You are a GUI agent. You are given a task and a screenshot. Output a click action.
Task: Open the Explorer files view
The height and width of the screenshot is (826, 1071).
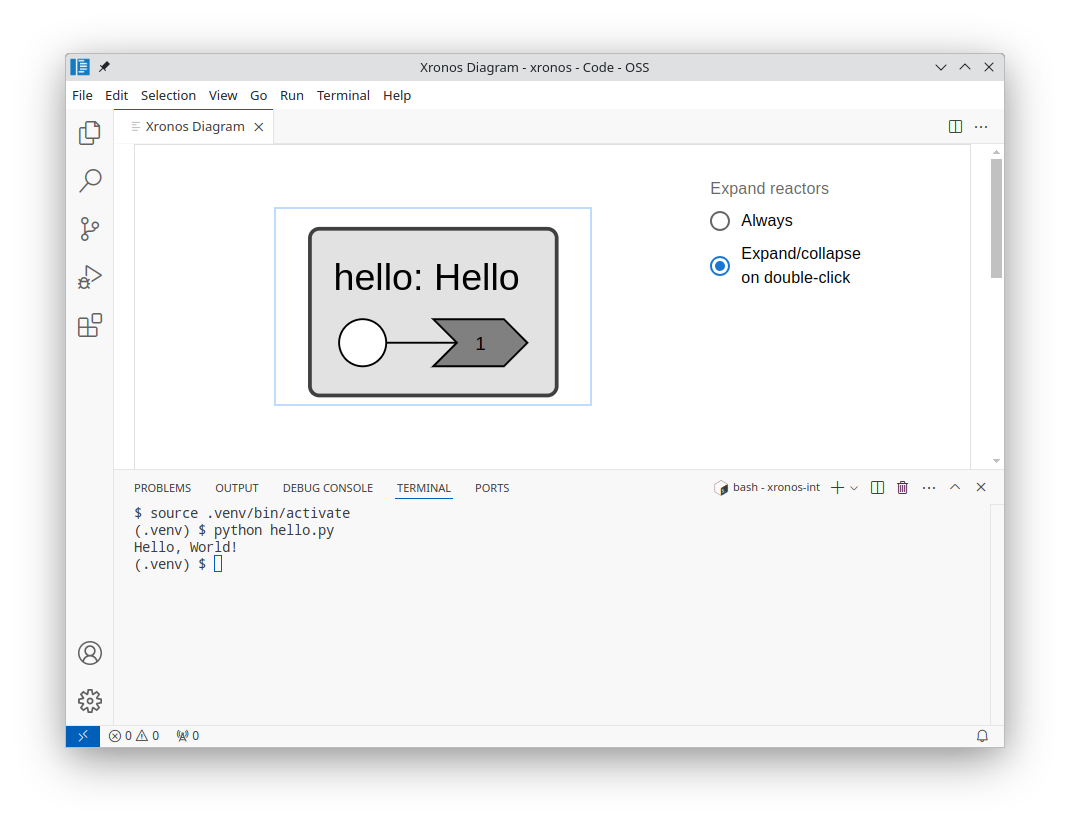point(89,133)
